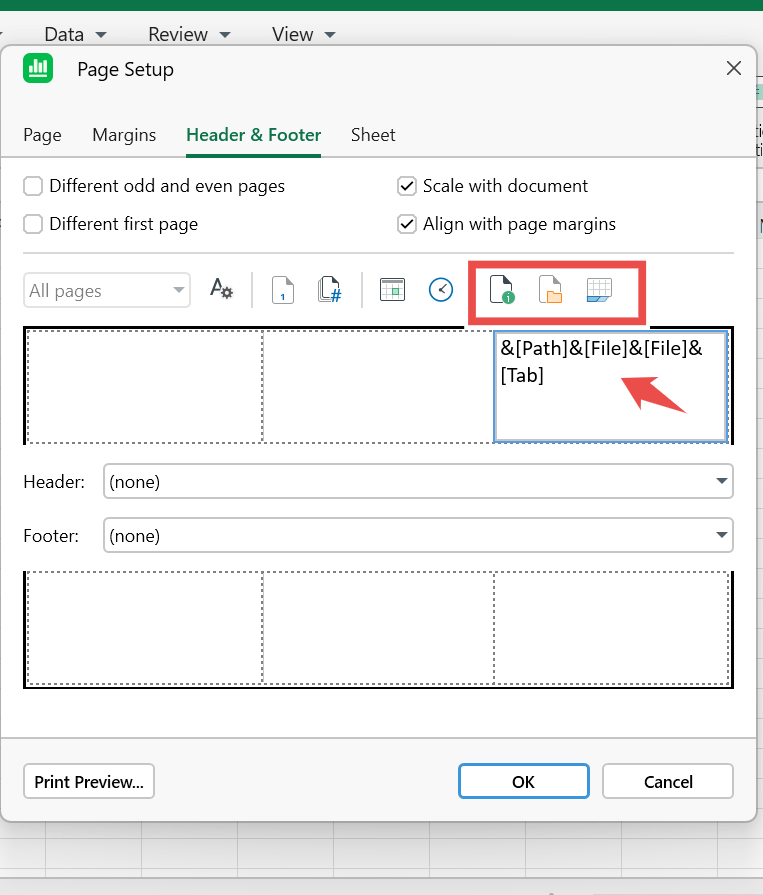Close the Page Setup dialog
The image size is (763, 895).
[x=734, y=68]
